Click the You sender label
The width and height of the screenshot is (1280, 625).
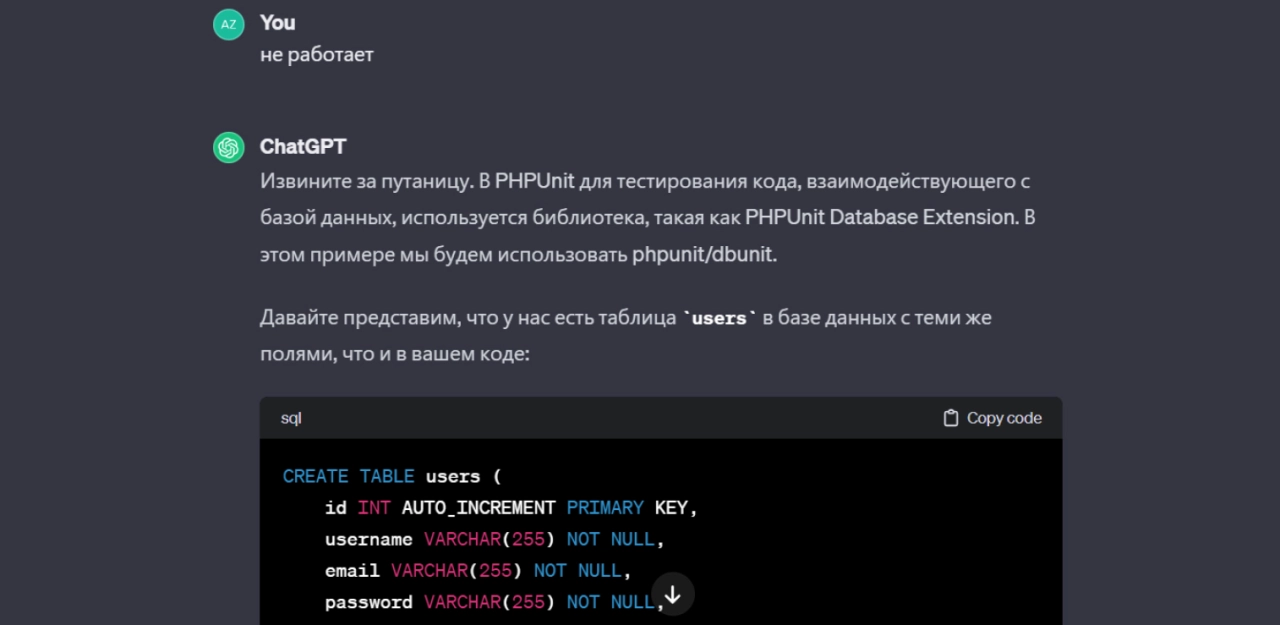[x=277, y=22]
